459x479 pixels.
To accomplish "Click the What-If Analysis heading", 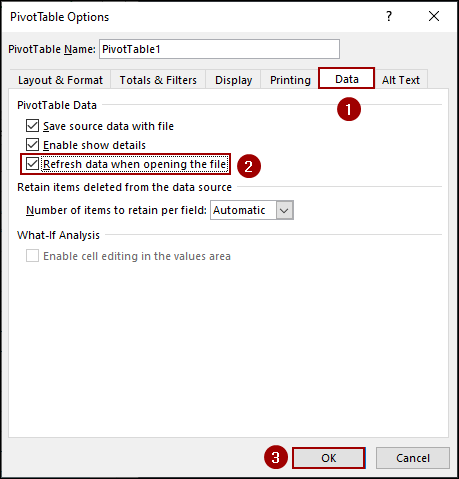I will tap(58, 235).
